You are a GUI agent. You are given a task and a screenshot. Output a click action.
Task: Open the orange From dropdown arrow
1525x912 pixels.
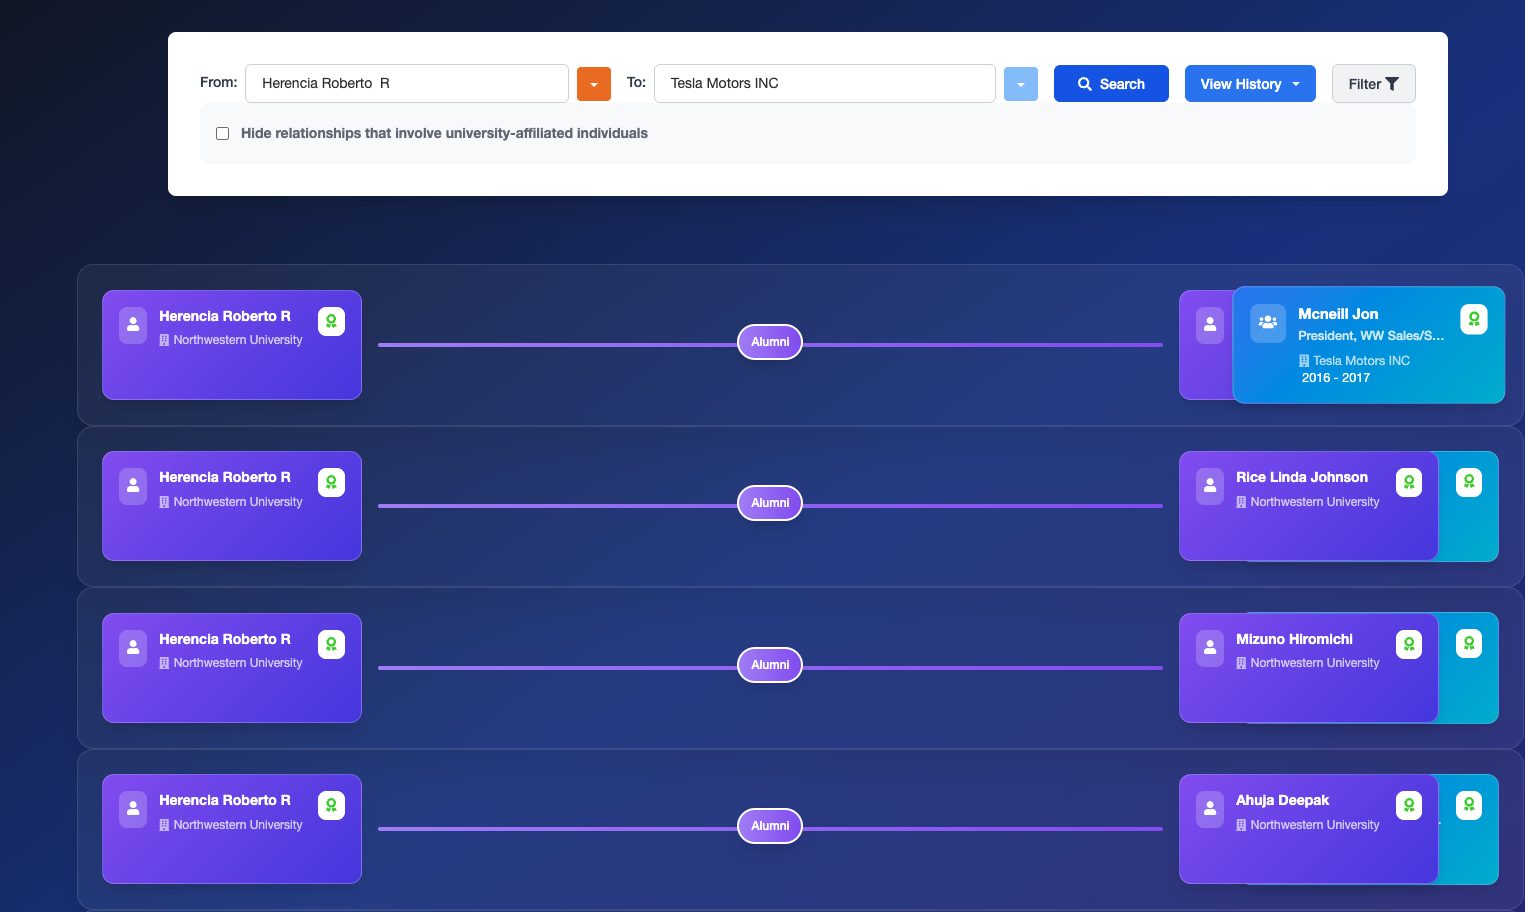(594, 84)
